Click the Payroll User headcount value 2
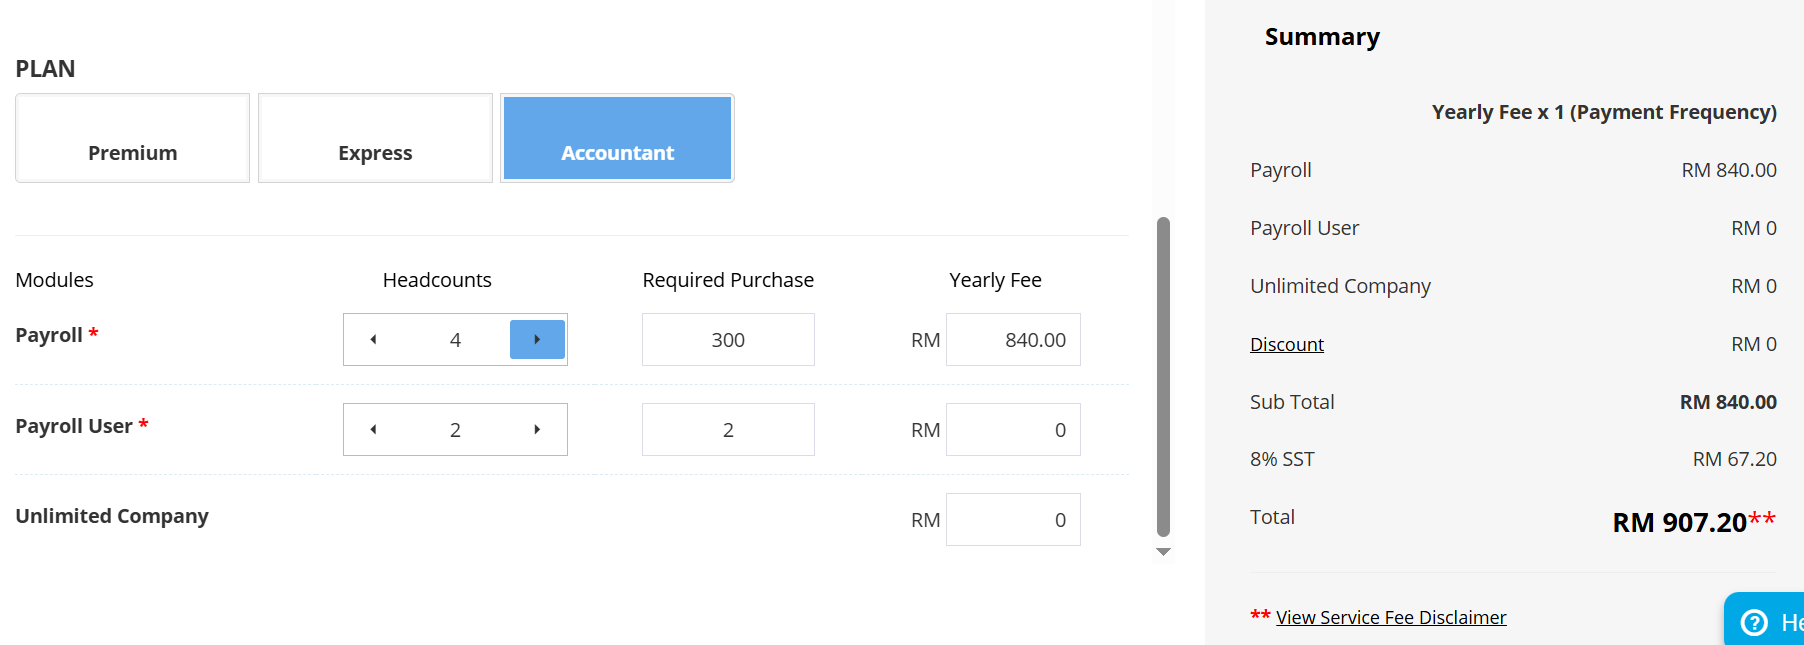 tap(455, 430)
